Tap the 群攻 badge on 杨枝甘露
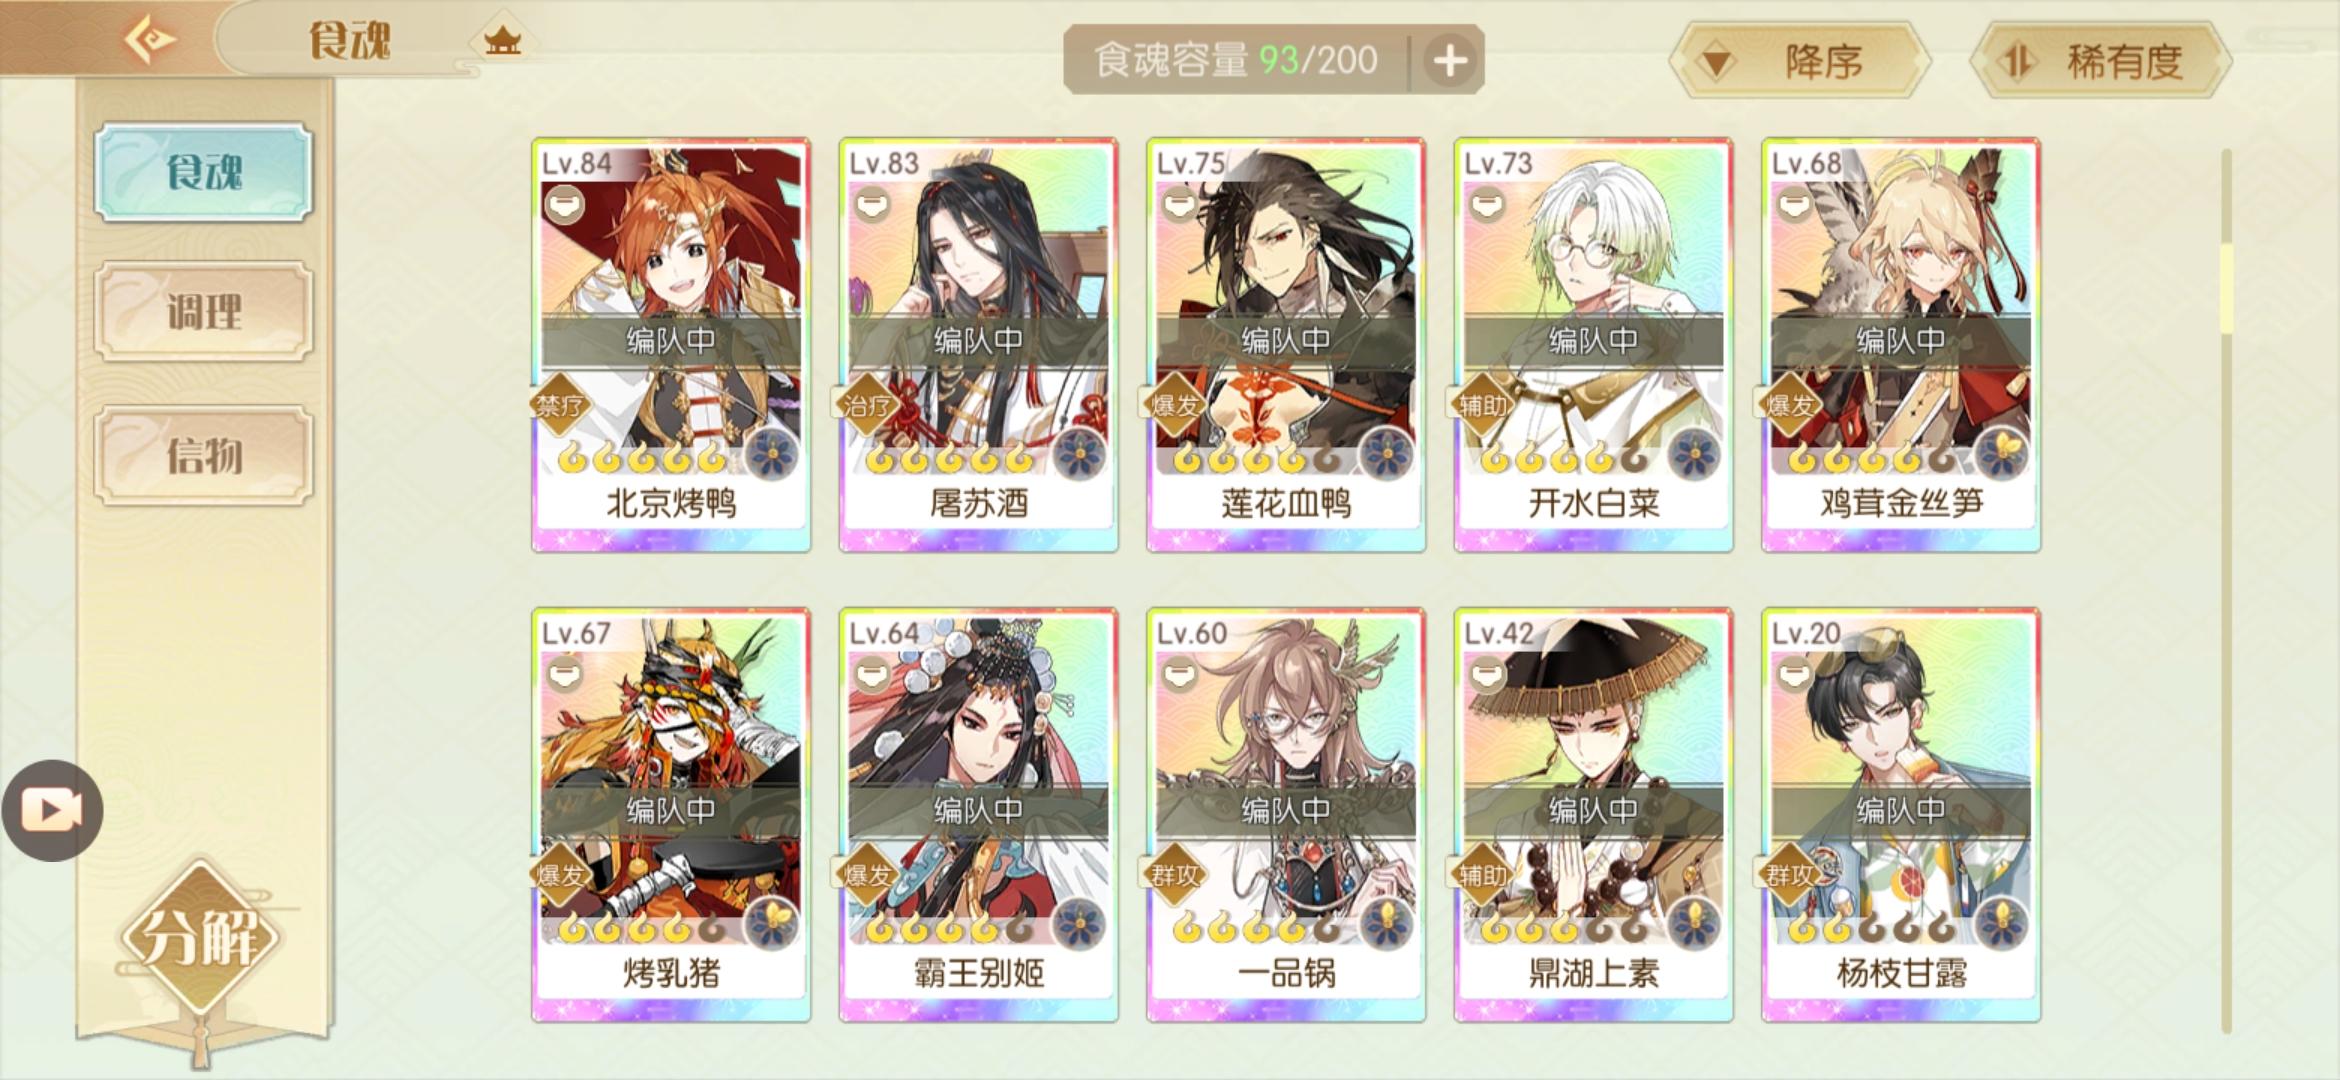Image resolution: width=2340 pixels, height=1080 pixels. click(x=1790, y=875)
